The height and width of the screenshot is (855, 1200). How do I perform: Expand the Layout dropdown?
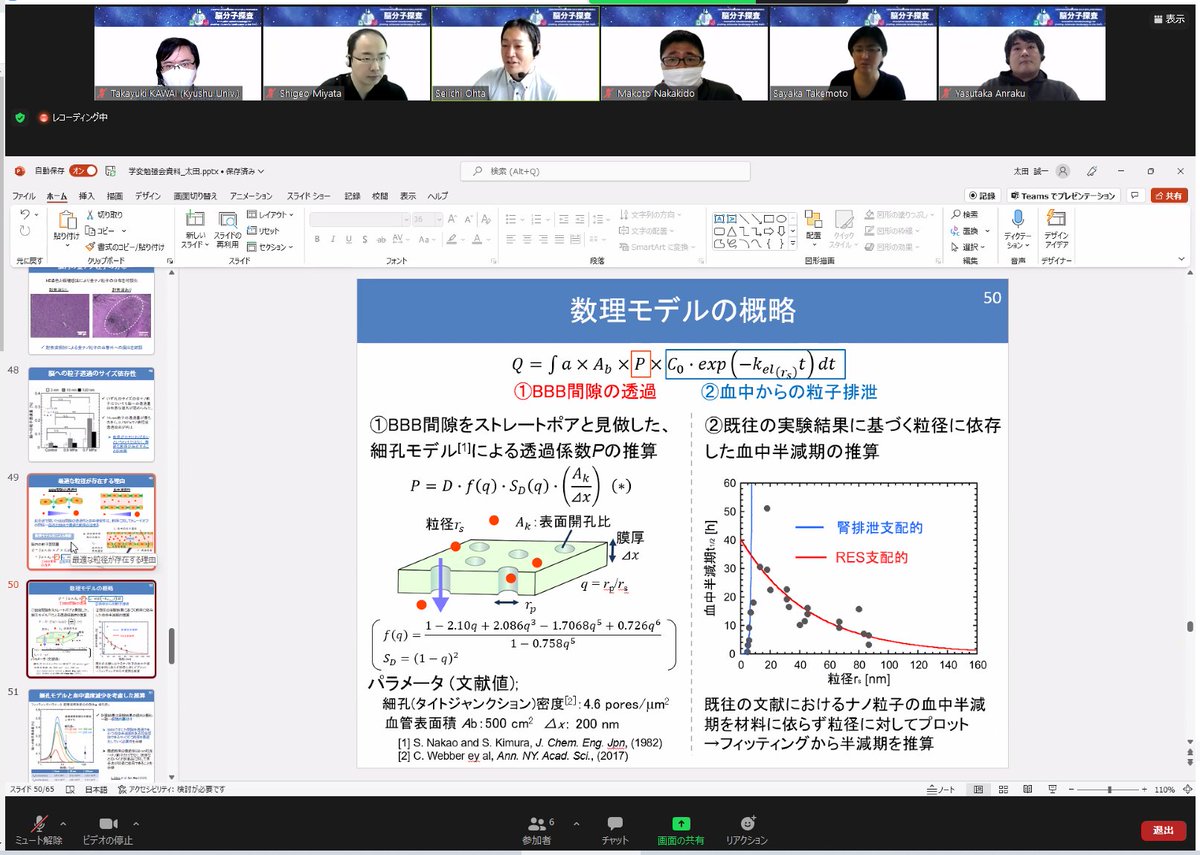click(x=271, y=214)
